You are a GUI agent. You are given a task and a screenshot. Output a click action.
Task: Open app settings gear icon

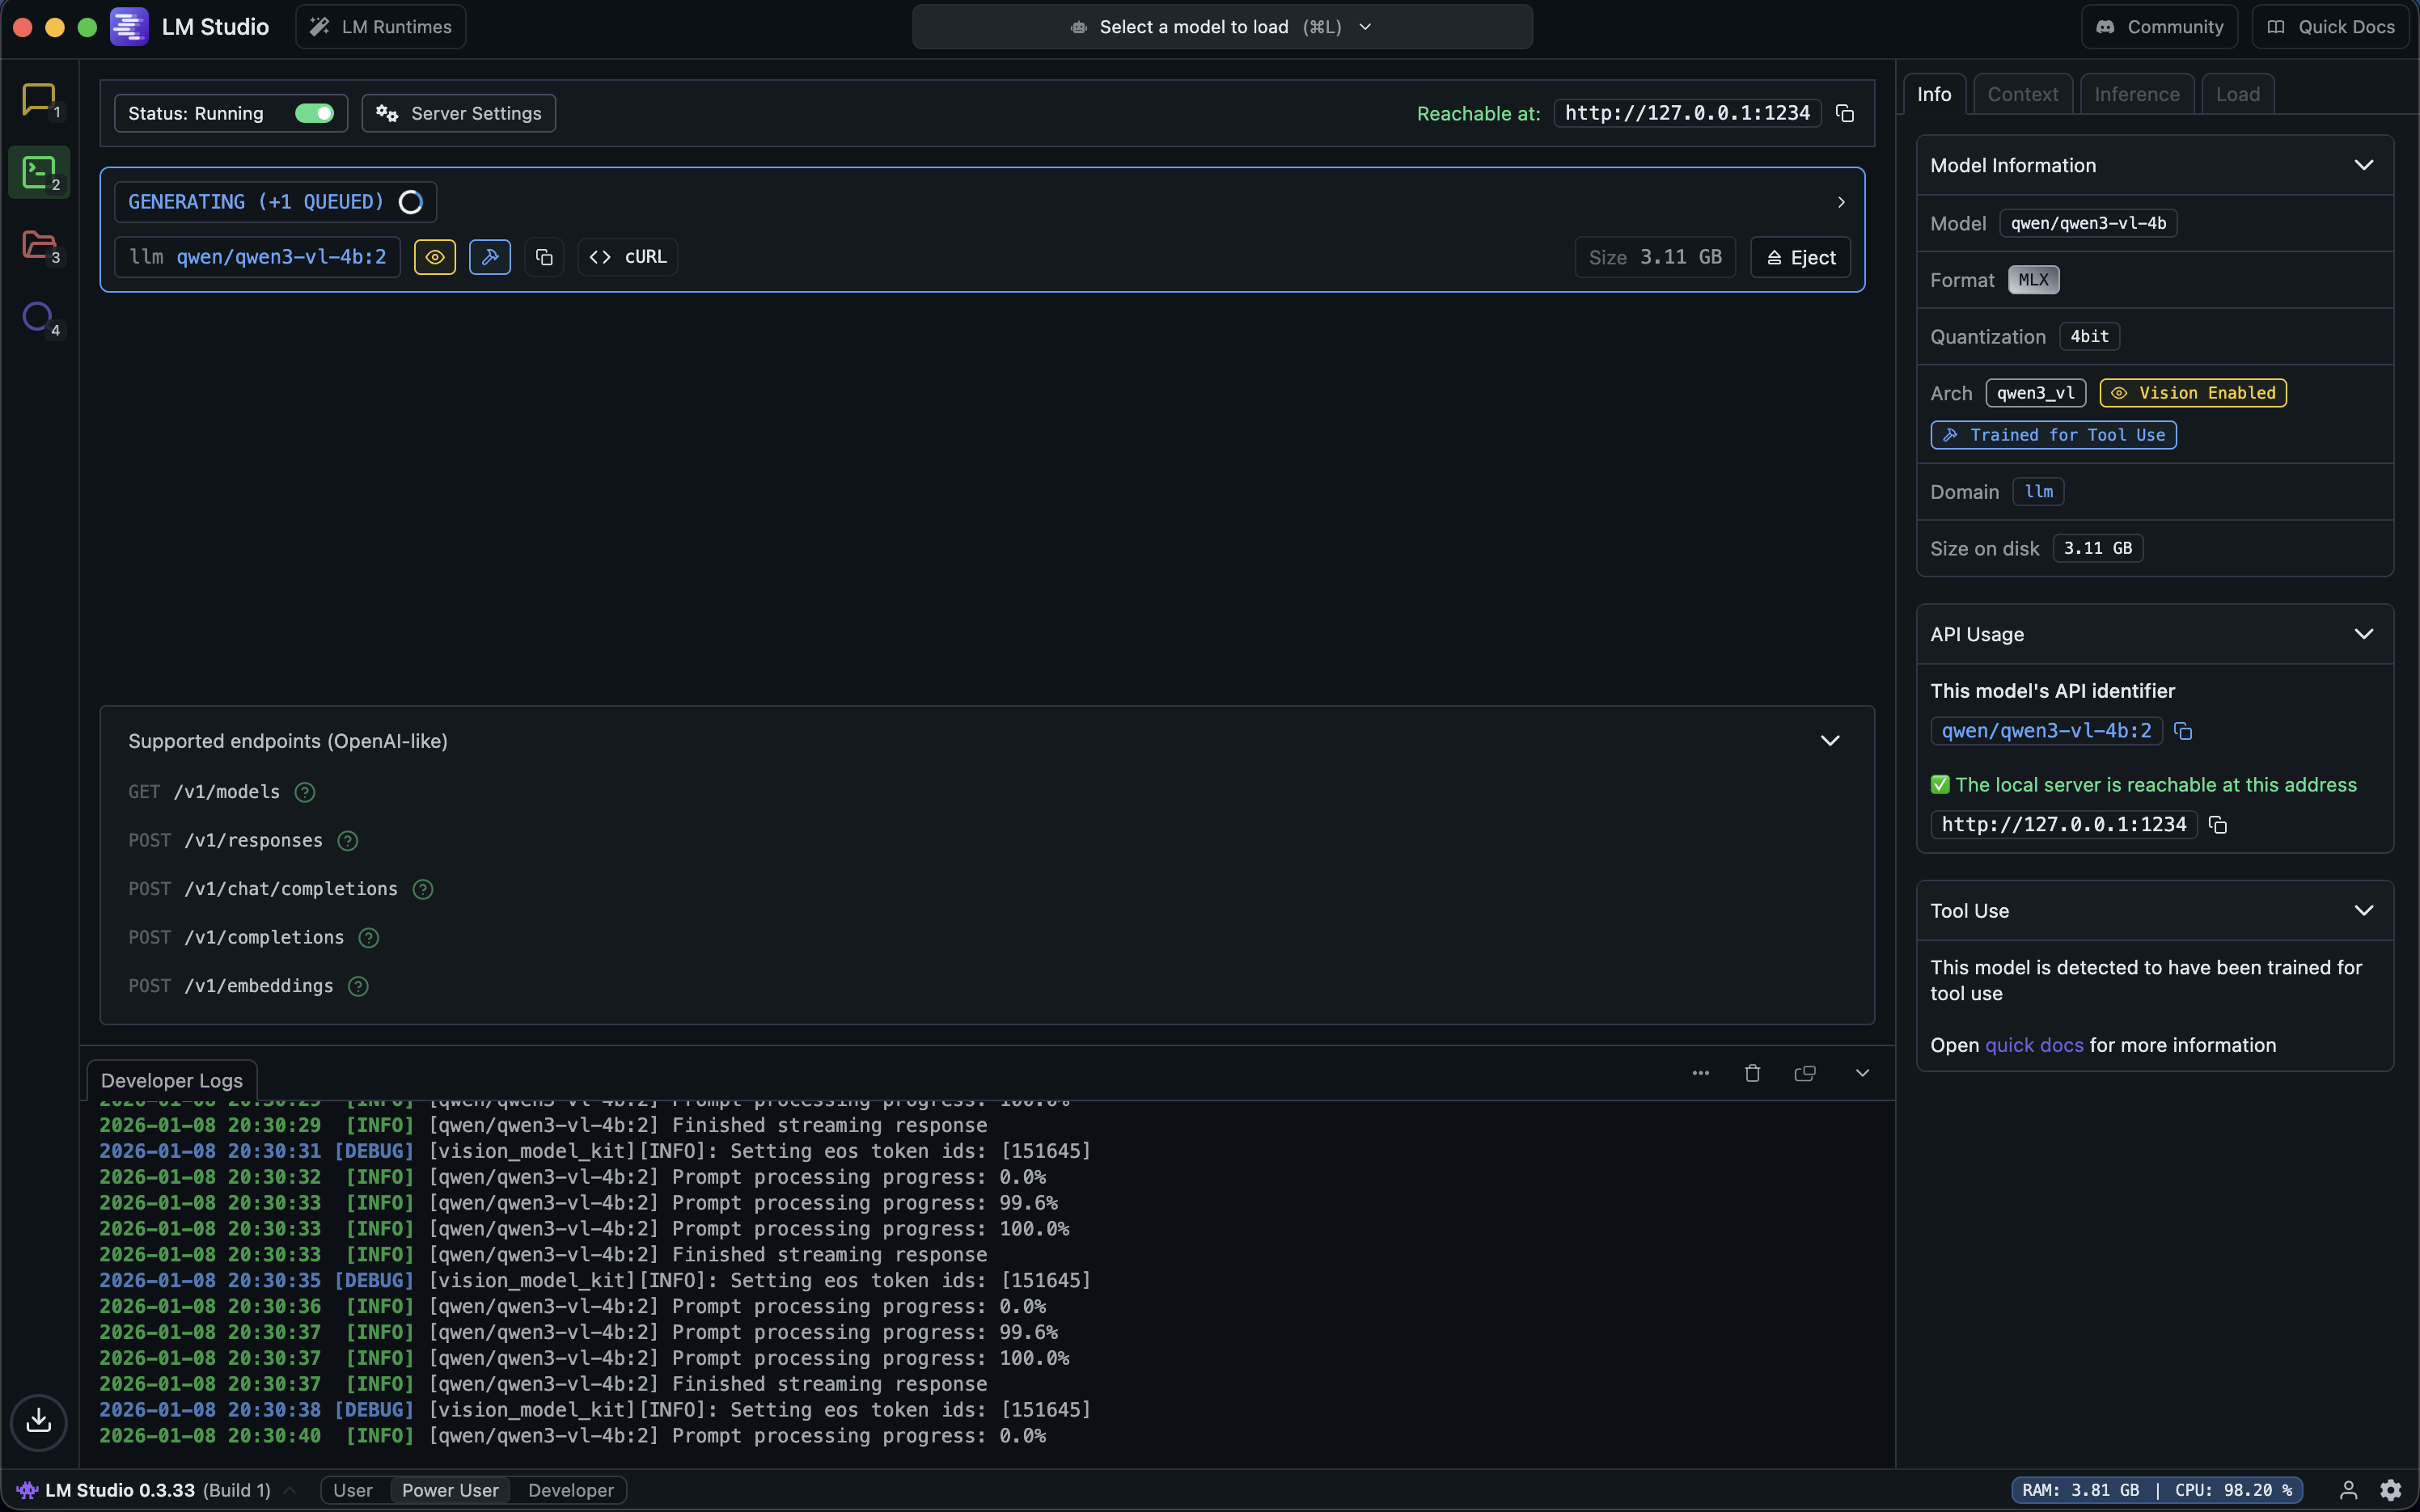tap(2390, 1490)
